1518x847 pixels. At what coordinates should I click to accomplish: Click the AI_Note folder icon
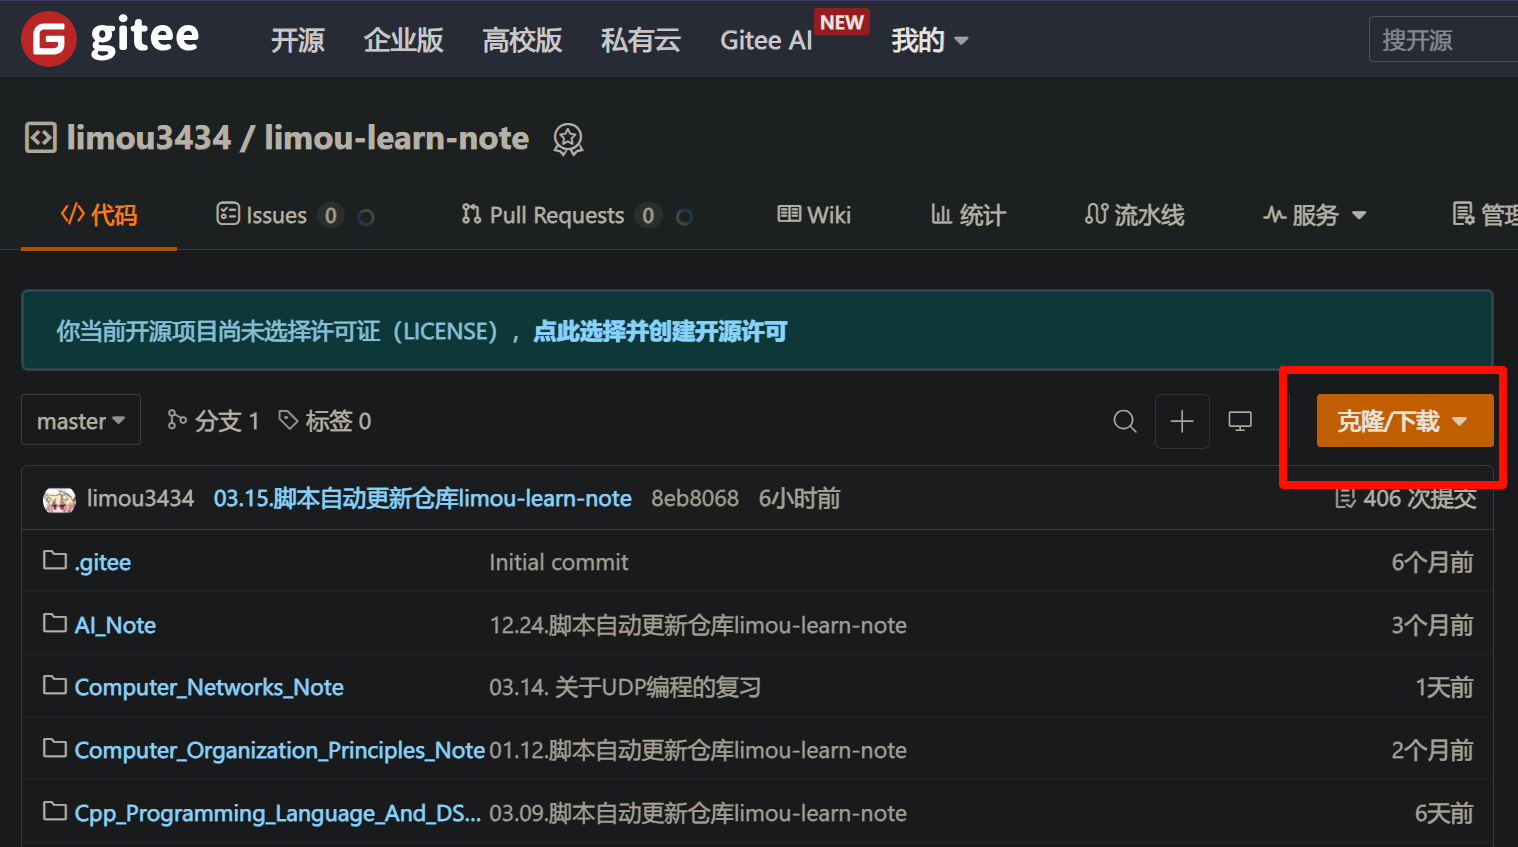(x=55, y=624)
